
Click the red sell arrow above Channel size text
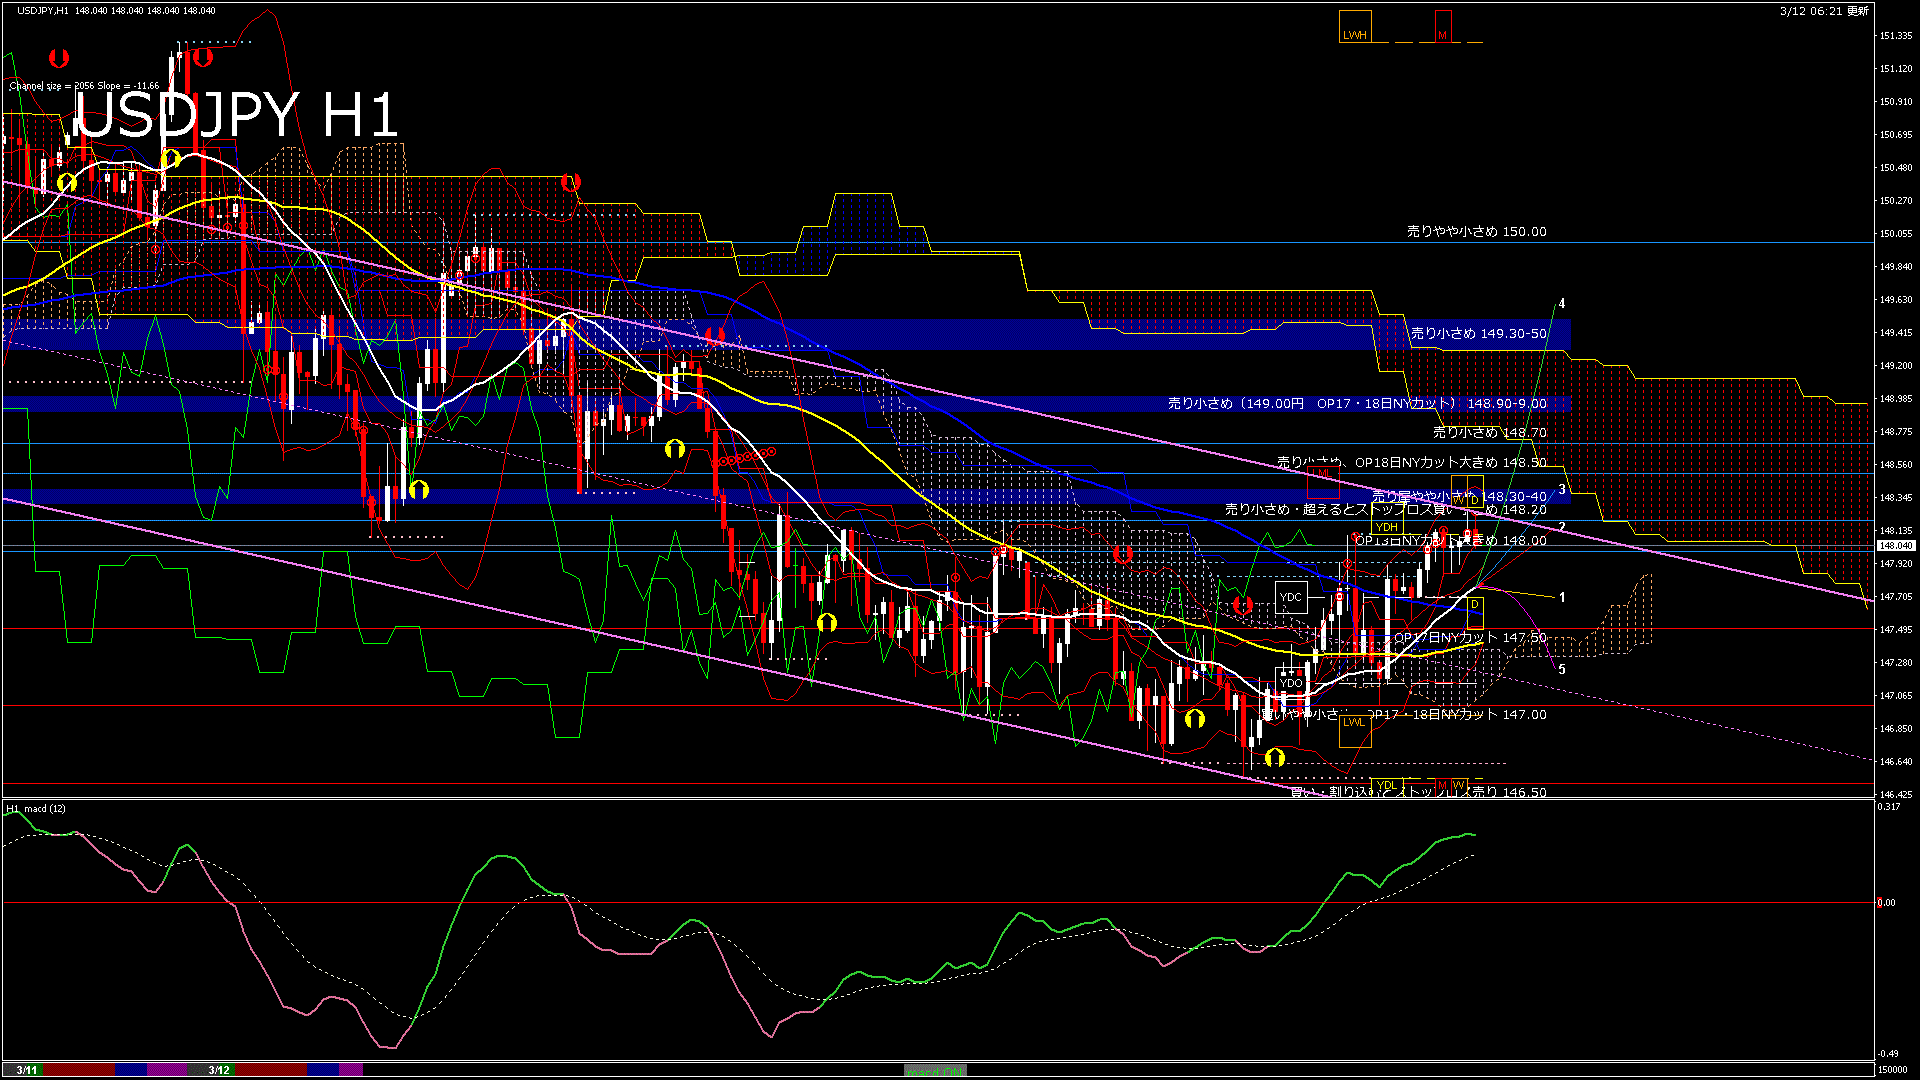pos(59,59)
